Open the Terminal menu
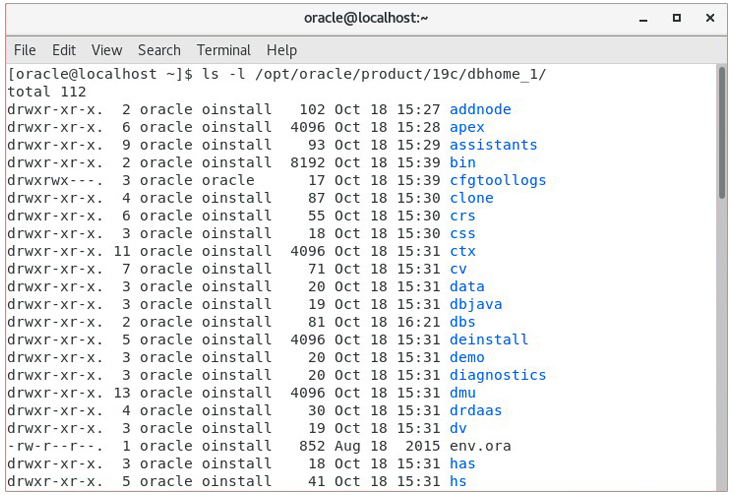 [x=224, y=50]
